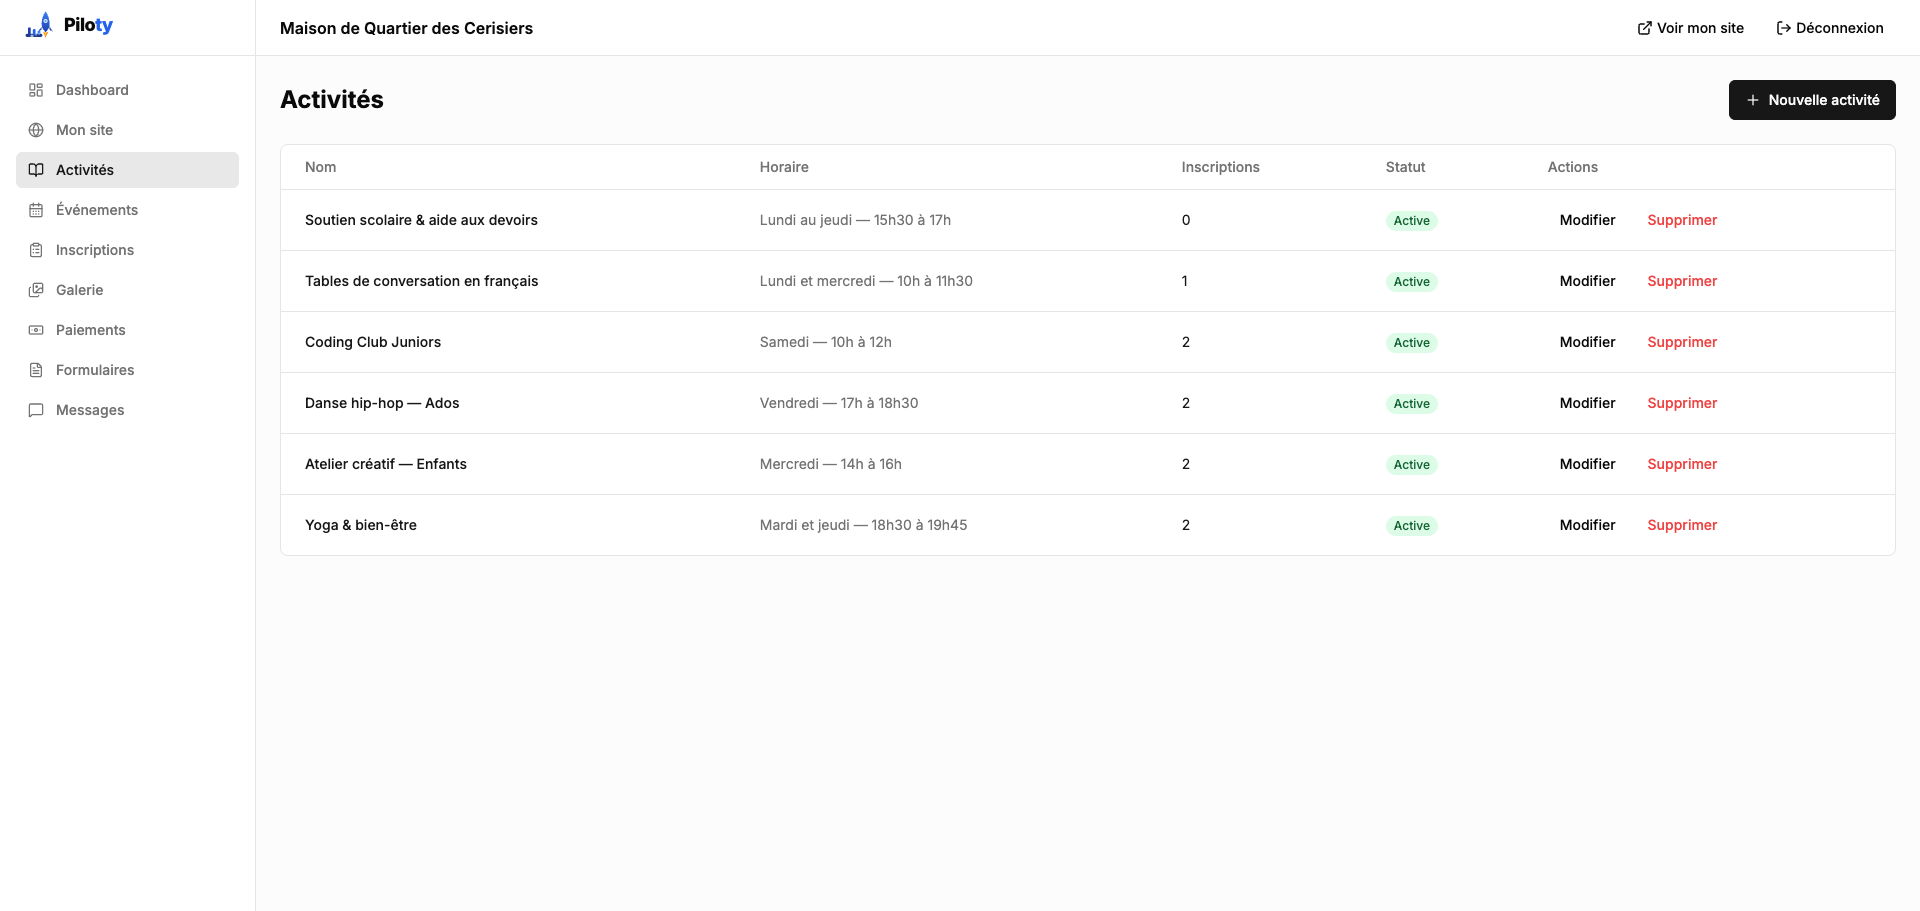Click Déconnexion to log out
Viewport: 1920px width, 911px height.
tap(1840, 28)
